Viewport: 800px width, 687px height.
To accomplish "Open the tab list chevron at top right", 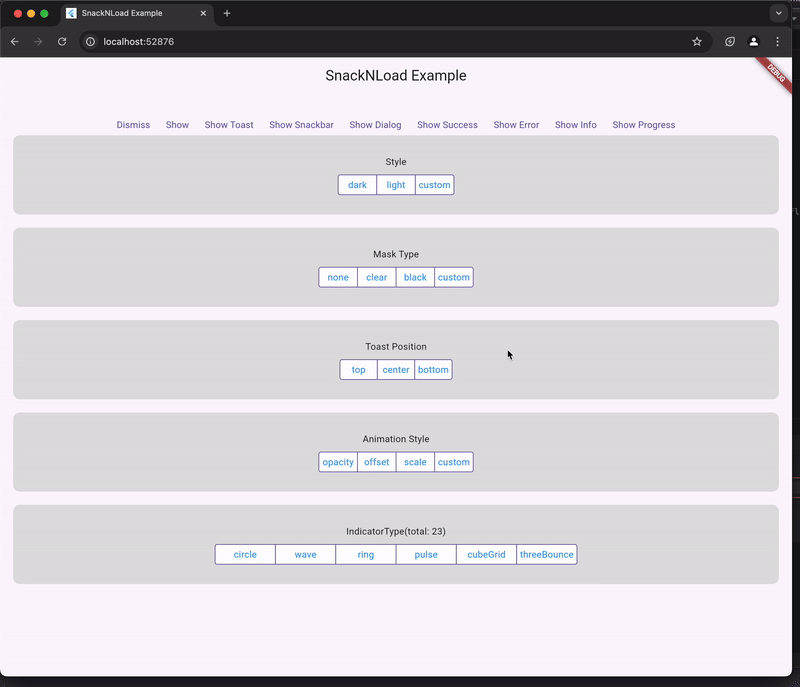I will (779, 12).
